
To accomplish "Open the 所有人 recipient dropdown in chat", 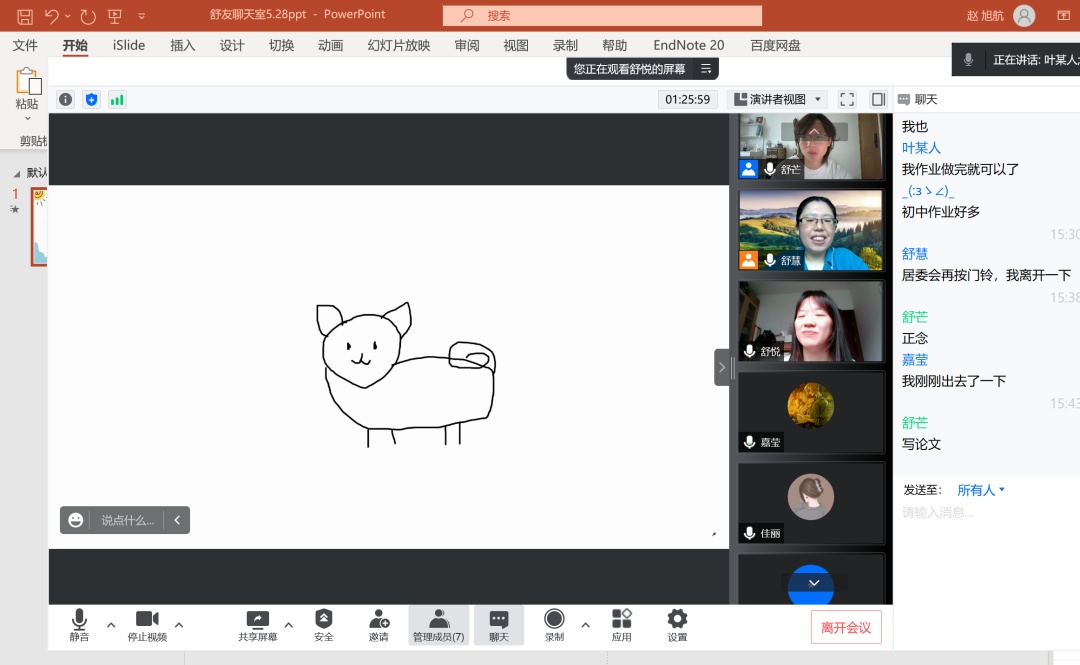I will coord(981,490).
